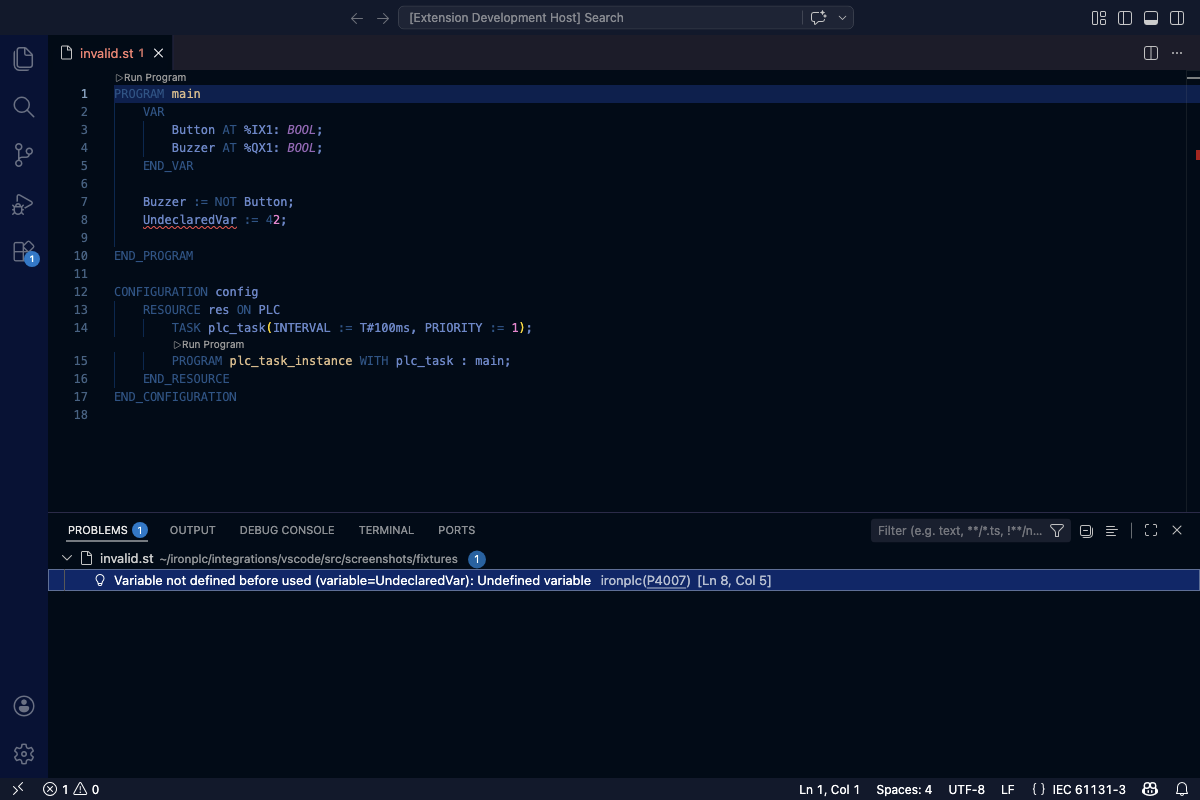Click LF end of line selector

pyautogui.click(x=1008, y=789)
